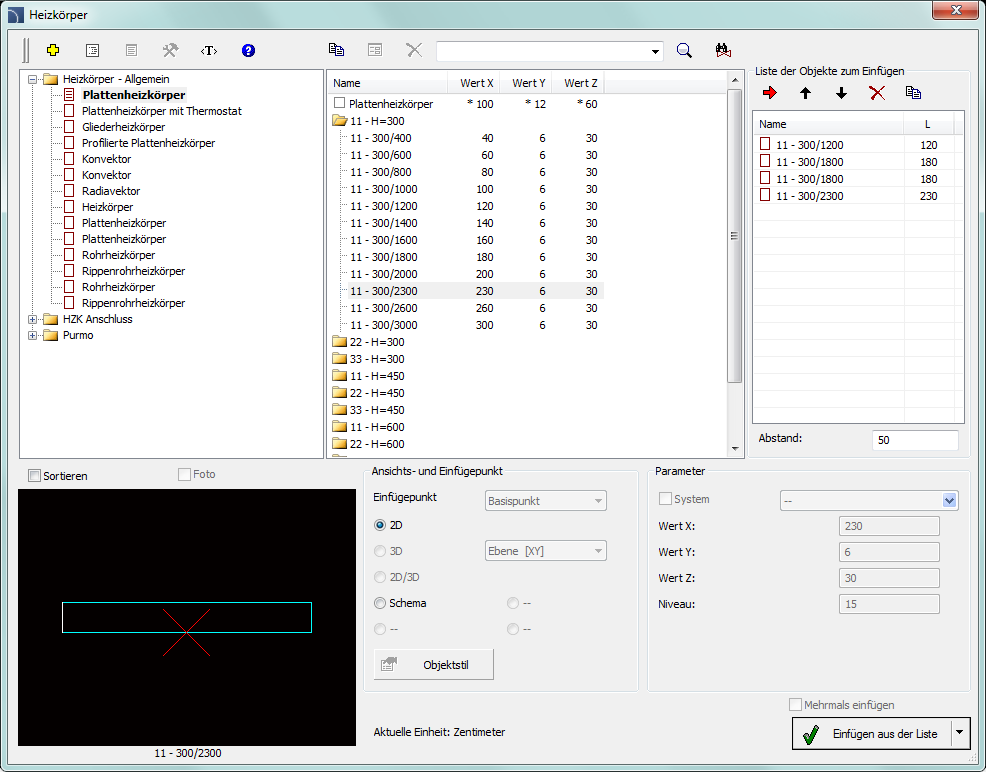Click the table's vertical scrollbar thumb
The image size is (986, 772).
coord(734,236)
